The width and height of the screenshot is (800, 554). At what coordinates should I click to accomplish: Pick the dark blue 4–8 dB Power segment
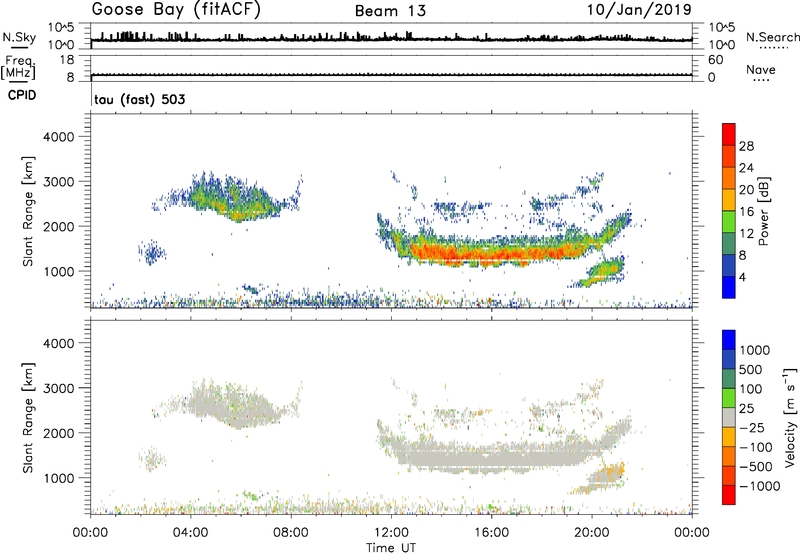(x=729, y=266)
